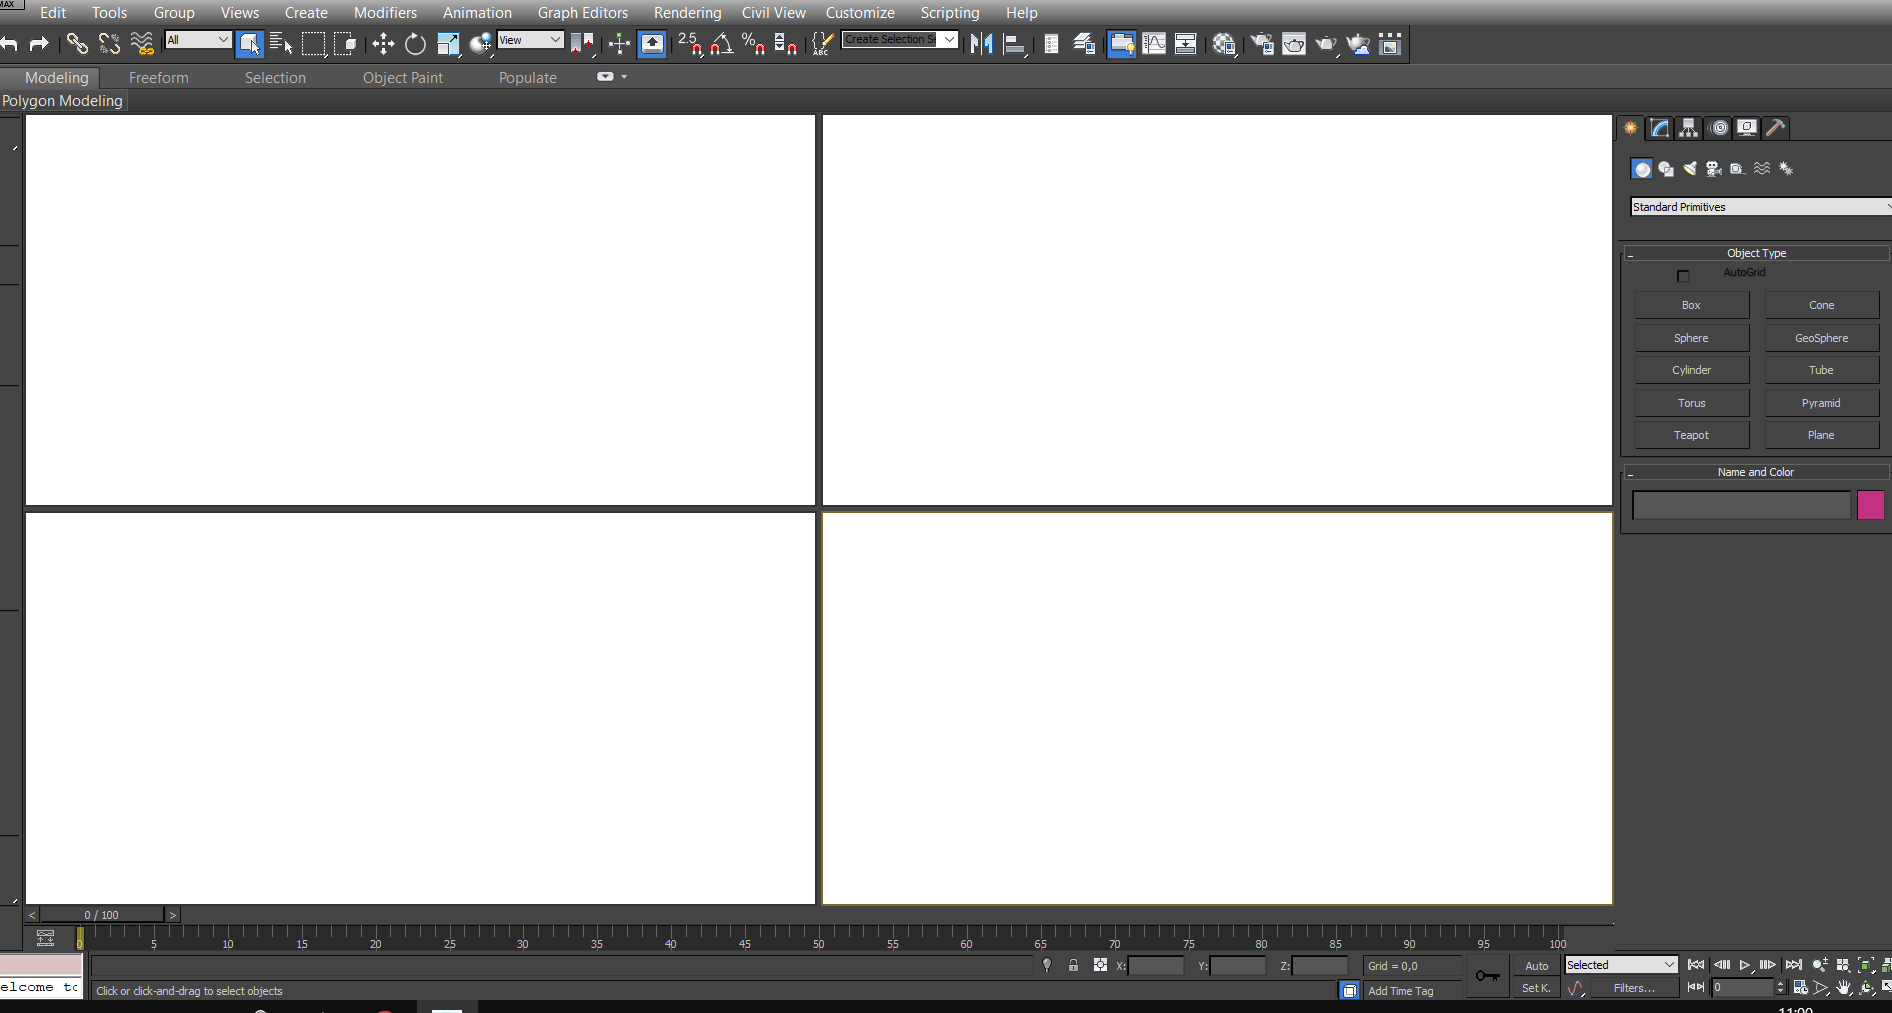The image size is (1892, 1013).
Task: Select the Mirror tool icon
Action: pyautogui.click(x=981, y=44)
